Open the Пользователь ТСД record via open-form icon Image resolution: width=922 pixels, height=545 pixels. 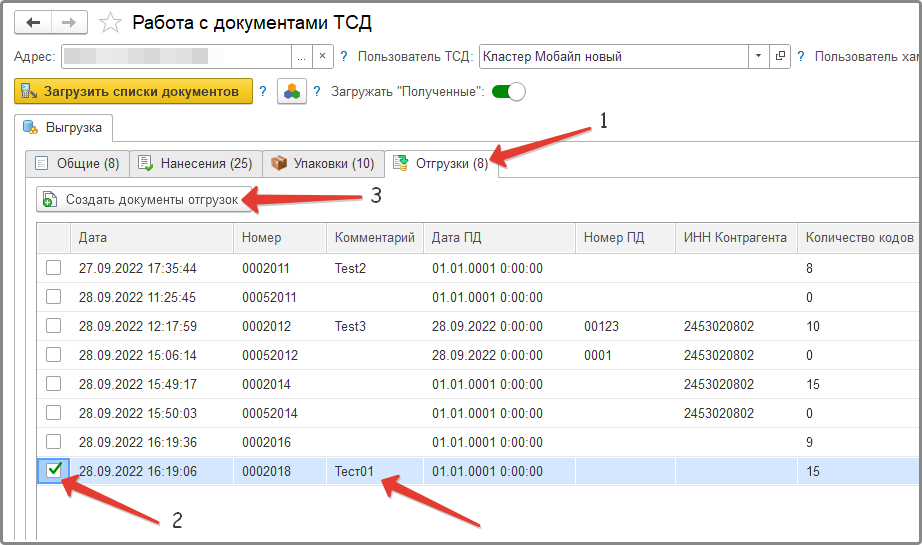pyautogui.click(x=780, y=56)
